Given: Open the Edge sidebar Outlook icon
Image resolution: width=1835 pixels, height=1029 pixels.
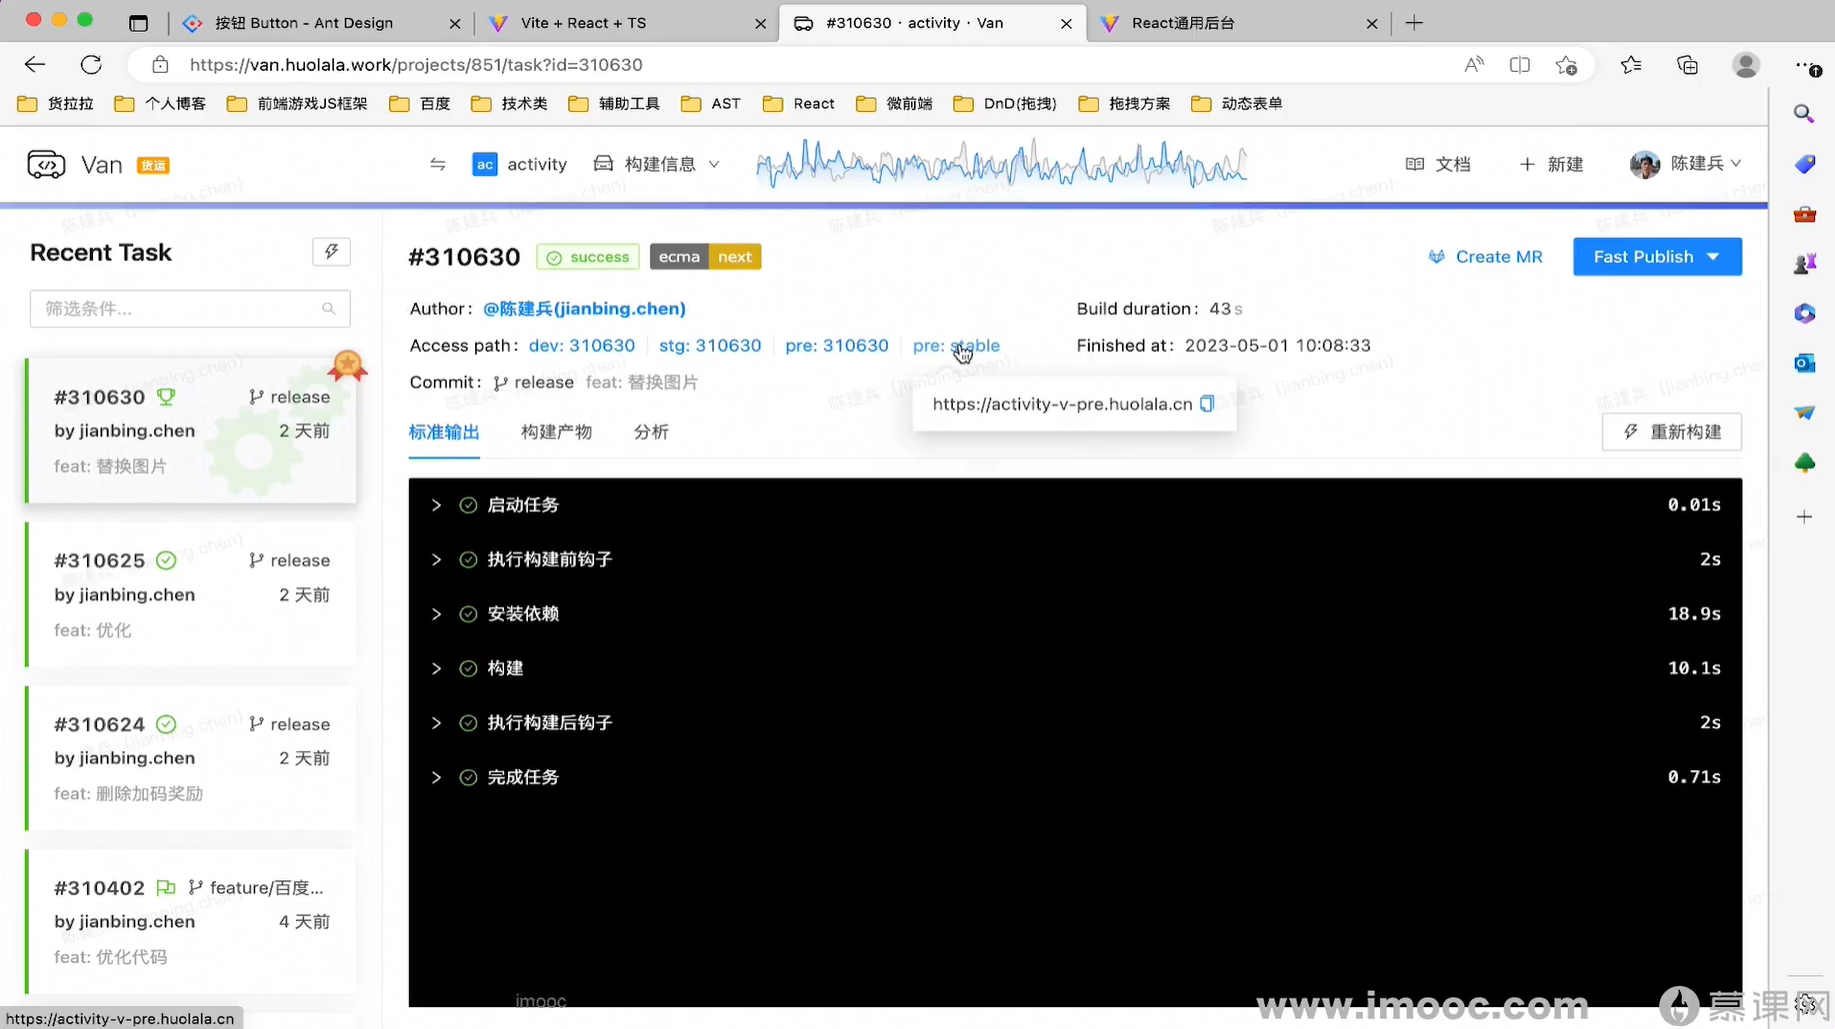Looking at the screenshot, I should click(x=1804, y=363).
